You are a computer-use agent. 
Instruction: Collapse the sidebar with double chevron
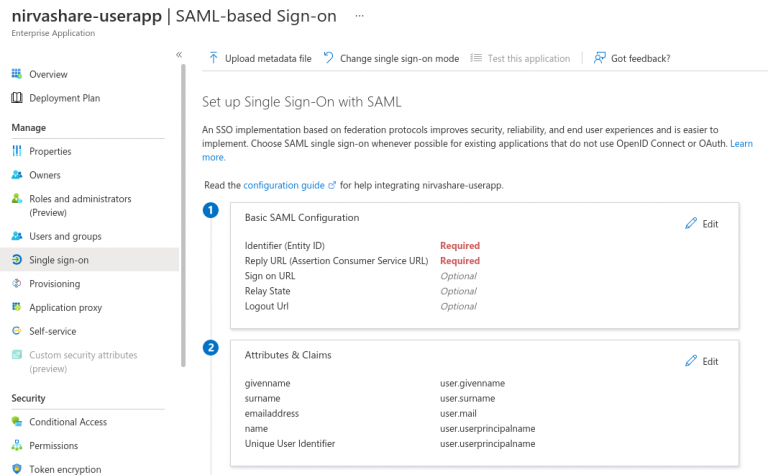[179, 54]
